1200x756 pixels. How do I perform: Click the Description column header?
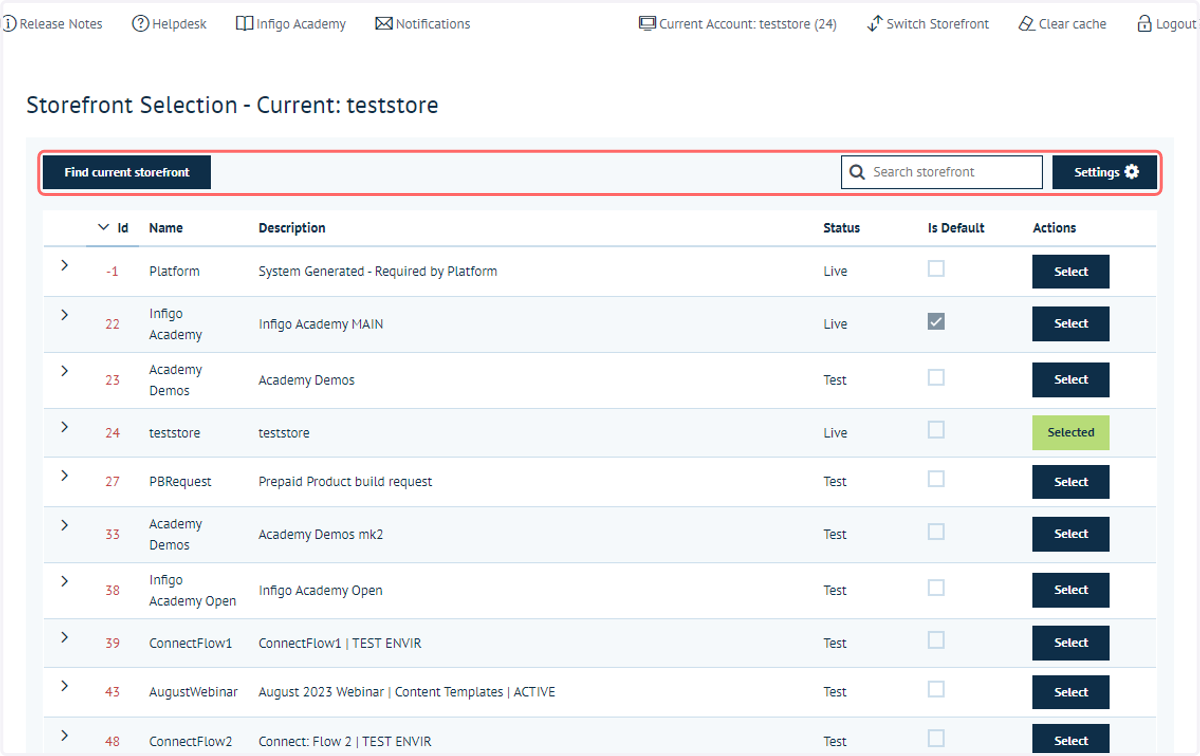(x=292, y=228)
